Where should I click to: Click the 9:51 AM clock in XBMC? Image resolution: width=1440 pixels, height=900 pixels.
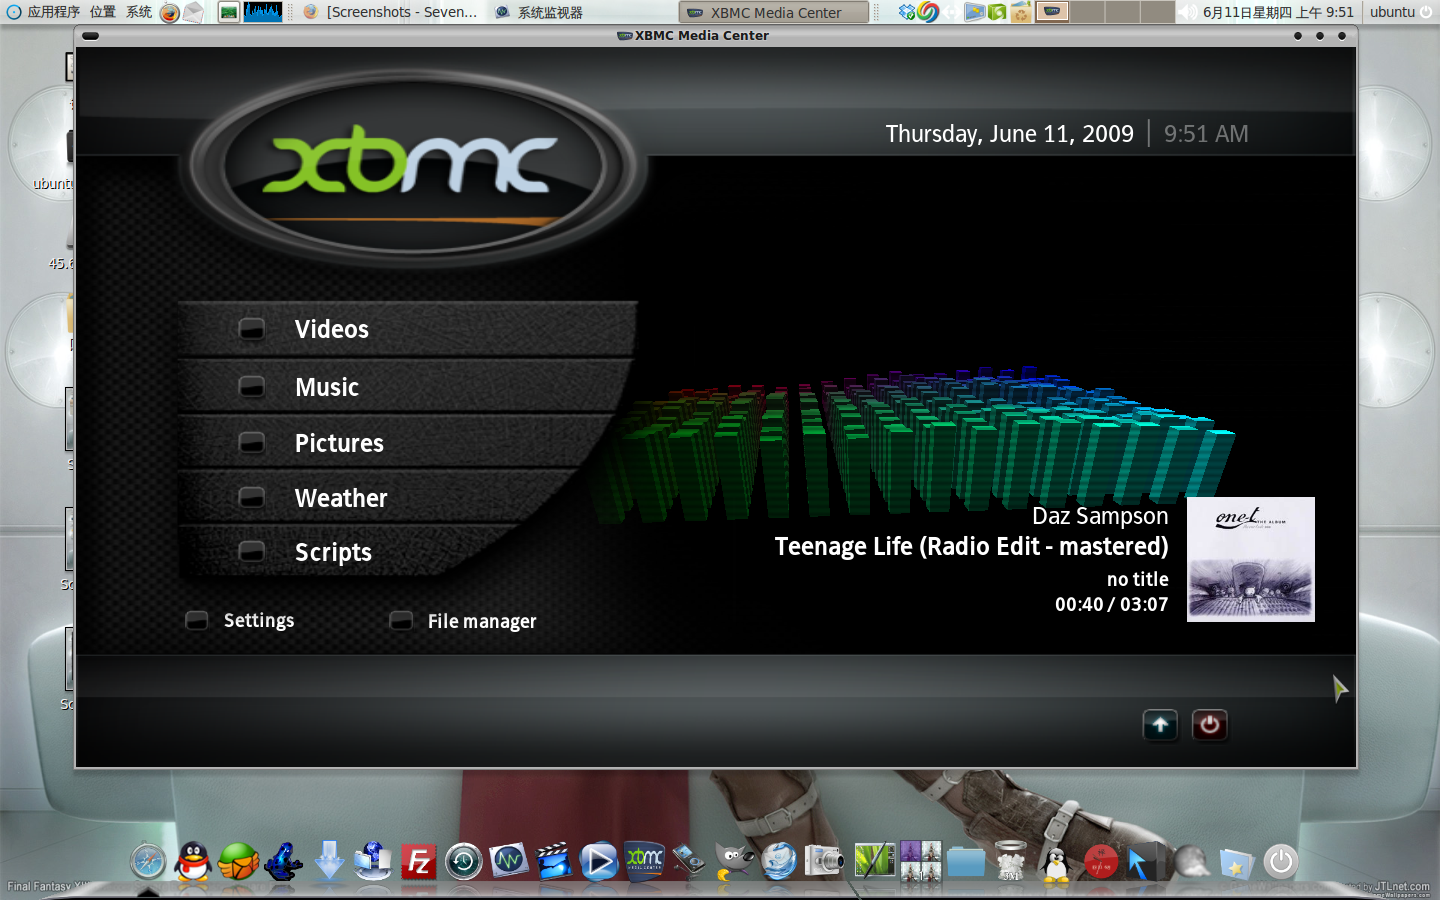coord(1206,134)
